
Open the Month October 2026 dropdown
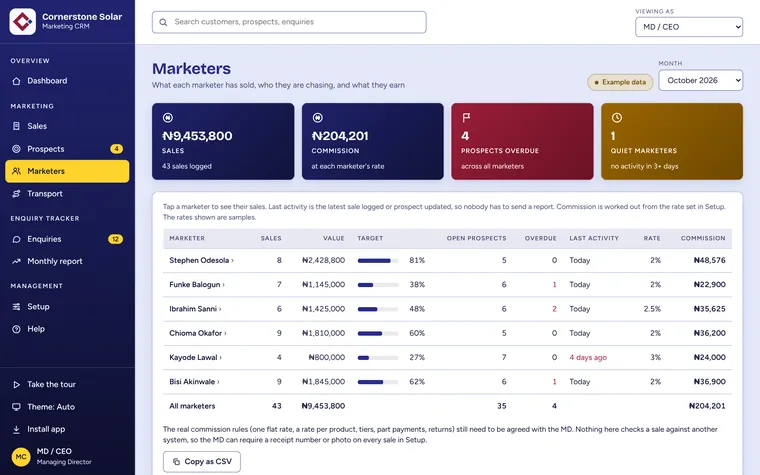pos(700,80)
